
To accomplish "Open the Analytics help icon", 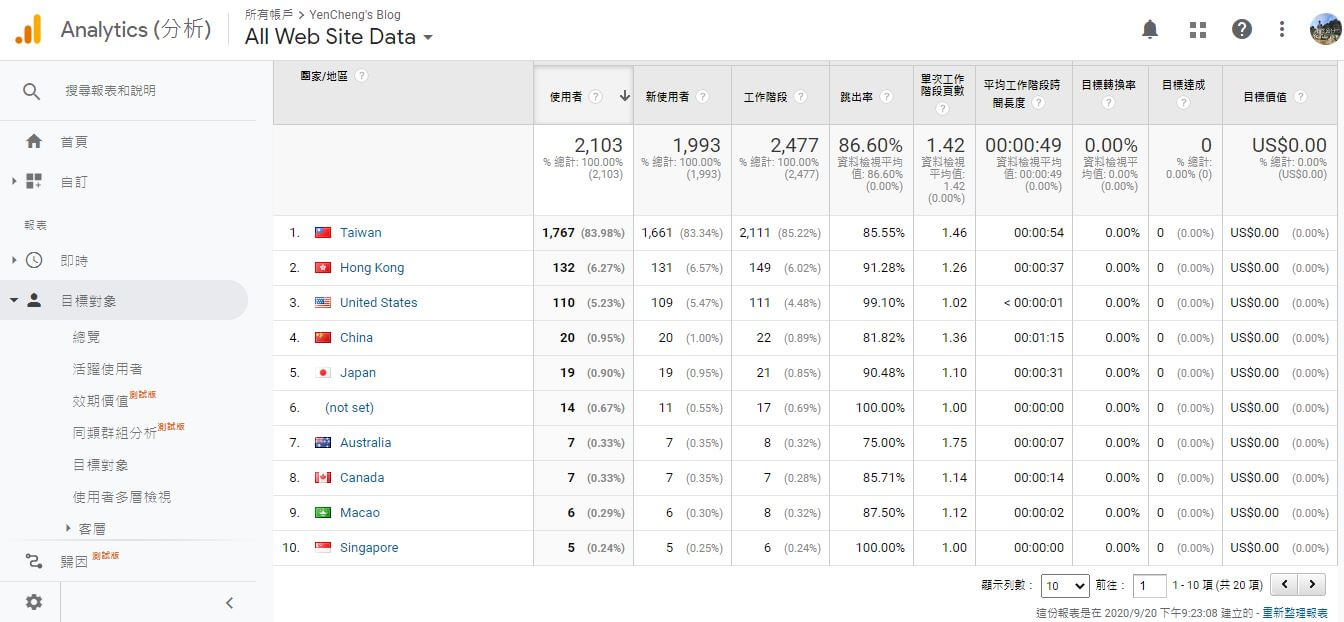I will click(x=1242, y=29).
